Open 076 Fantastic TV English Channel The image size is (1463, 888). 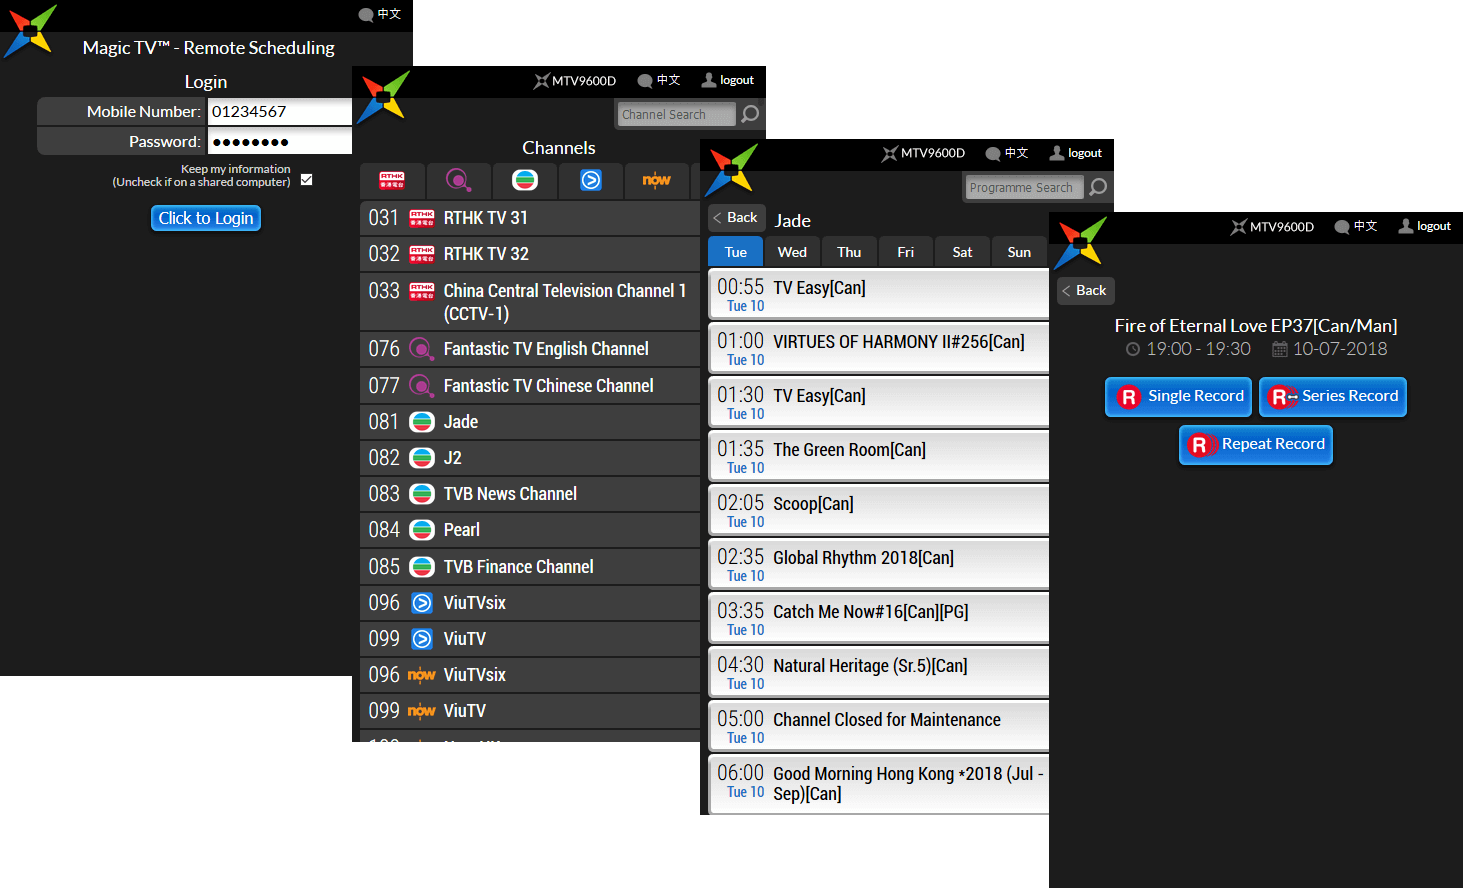(x=530, y=349)
